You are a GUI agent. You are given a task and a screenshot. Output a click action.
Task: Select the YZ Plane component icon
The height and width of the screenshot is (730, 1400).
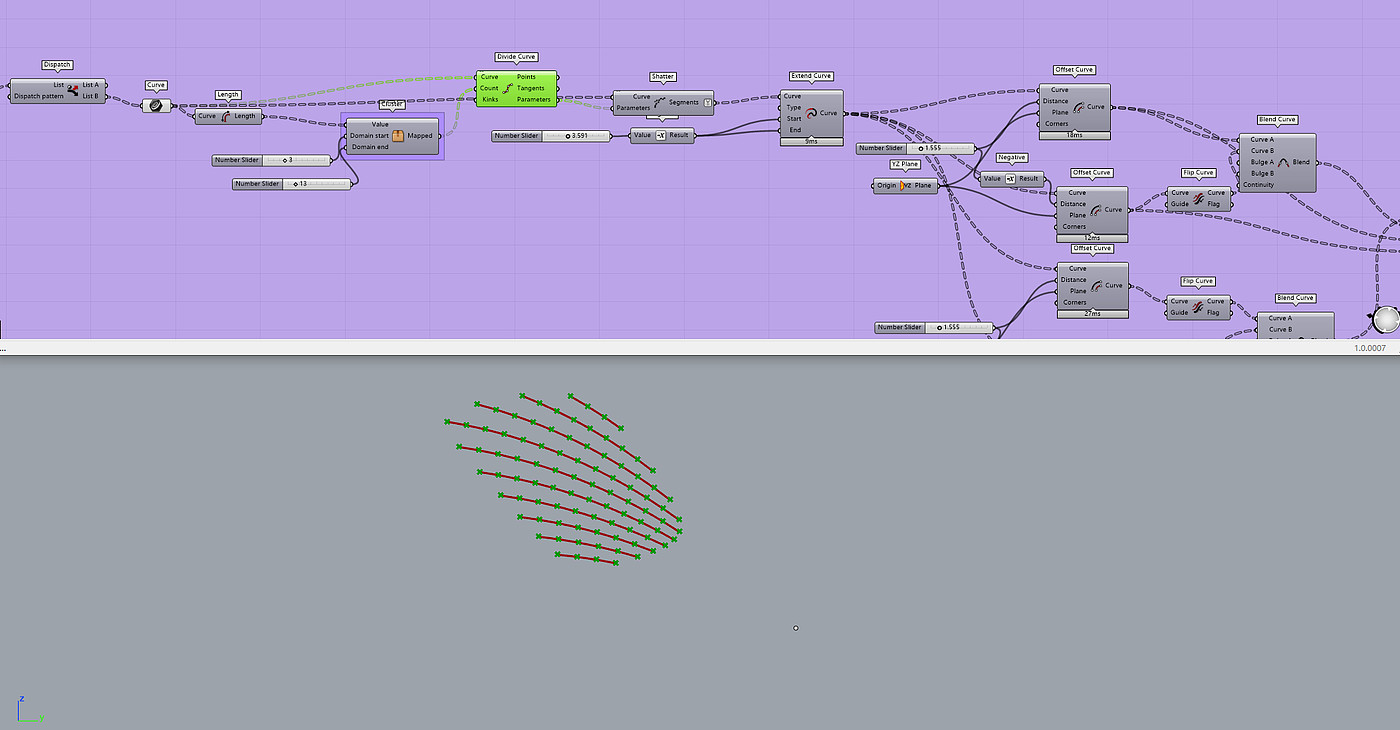click(x=906, y=185)
